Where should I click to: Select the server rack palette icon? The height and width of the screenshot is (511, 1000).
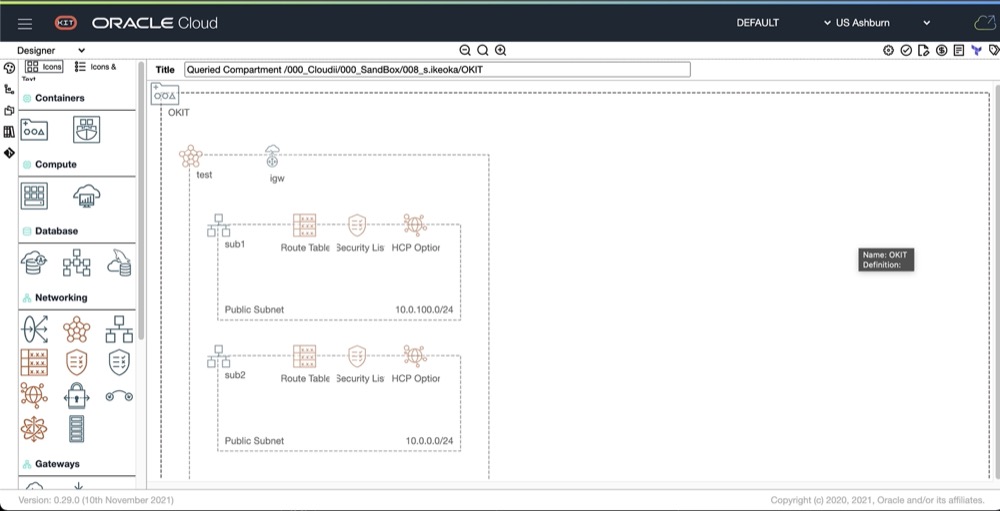click(77, 429)
